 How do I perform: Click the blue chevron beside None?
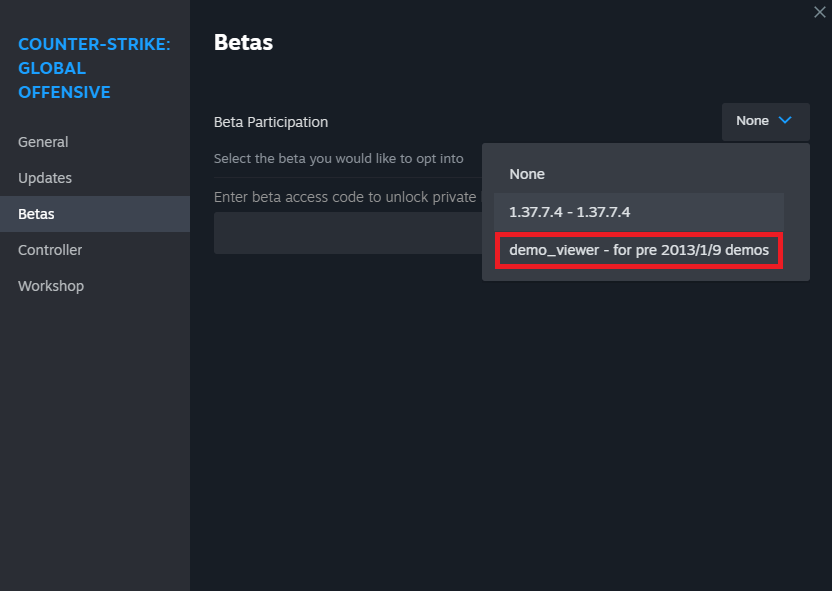click(x=785, y=121)
